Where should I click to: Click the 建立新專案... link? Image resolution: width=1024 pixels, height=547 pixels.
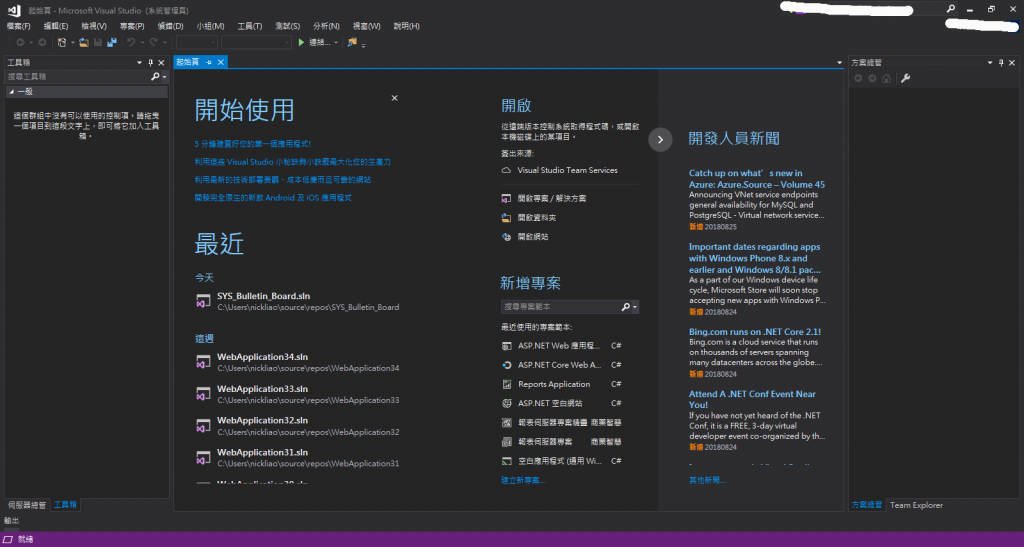pos(522,480)
